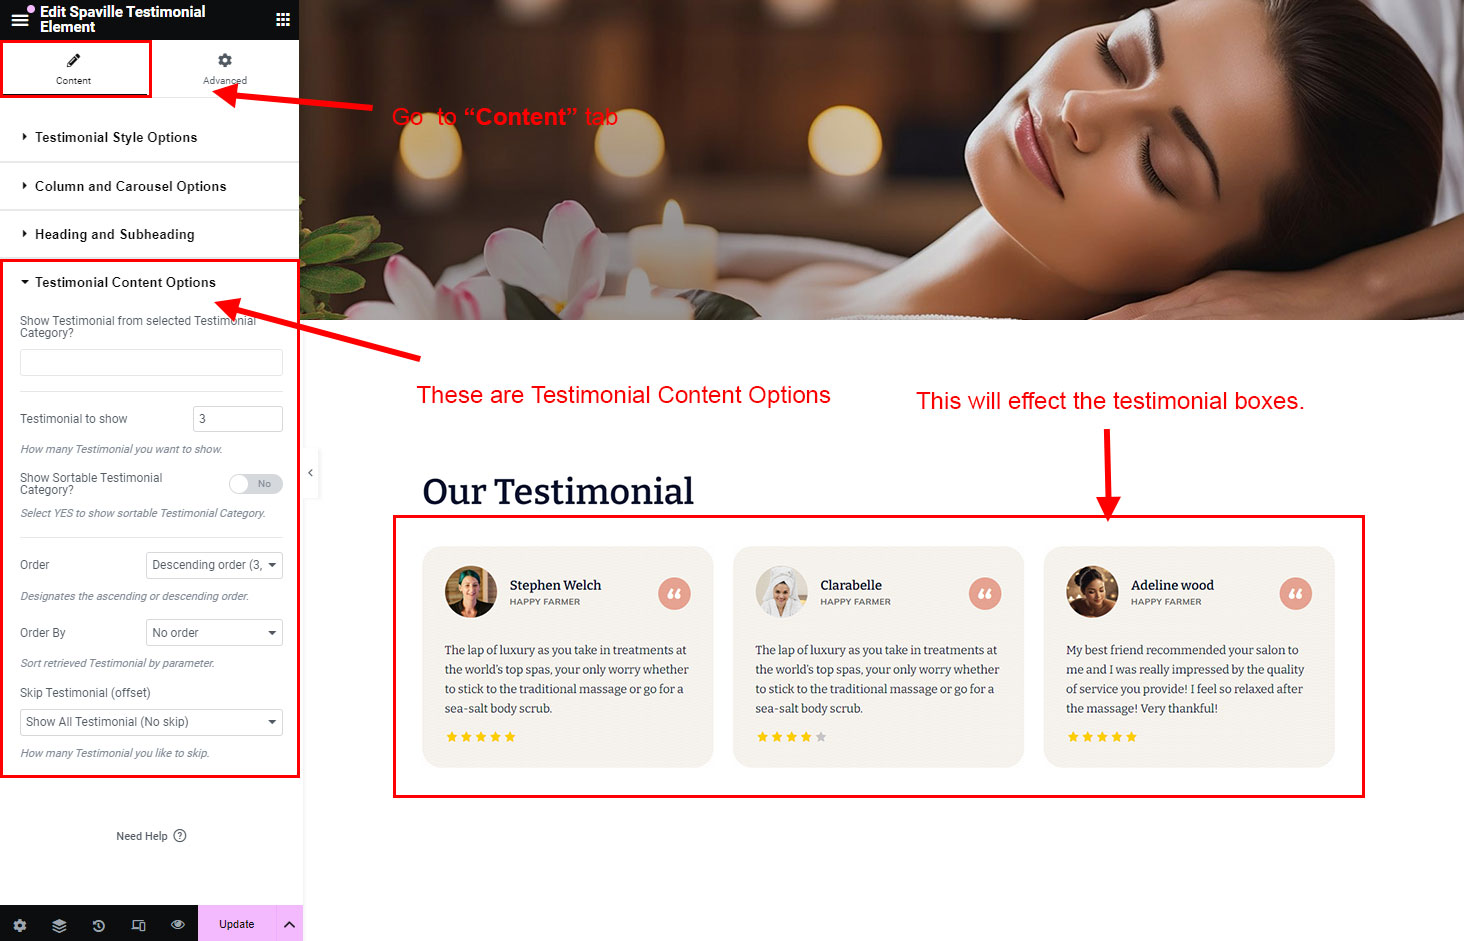The image size is (1464, 941).
Task: Select the Content tab
Action: click(74, 68)
